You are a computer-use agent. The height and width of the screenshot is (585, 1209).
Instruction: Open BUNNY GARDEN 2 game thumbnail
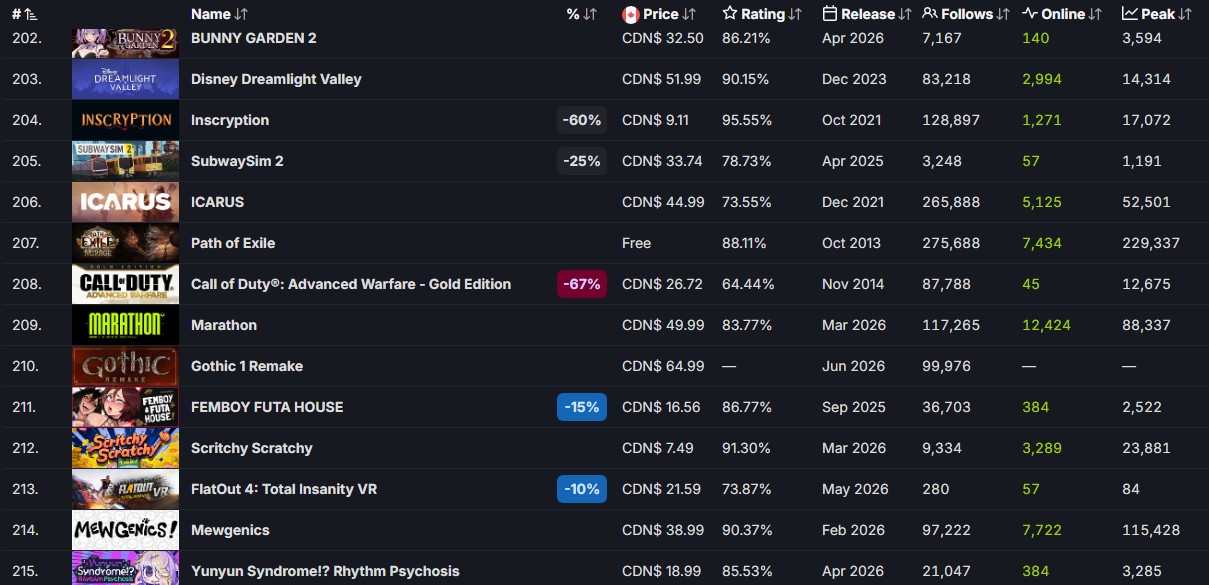tap(125, 41)
